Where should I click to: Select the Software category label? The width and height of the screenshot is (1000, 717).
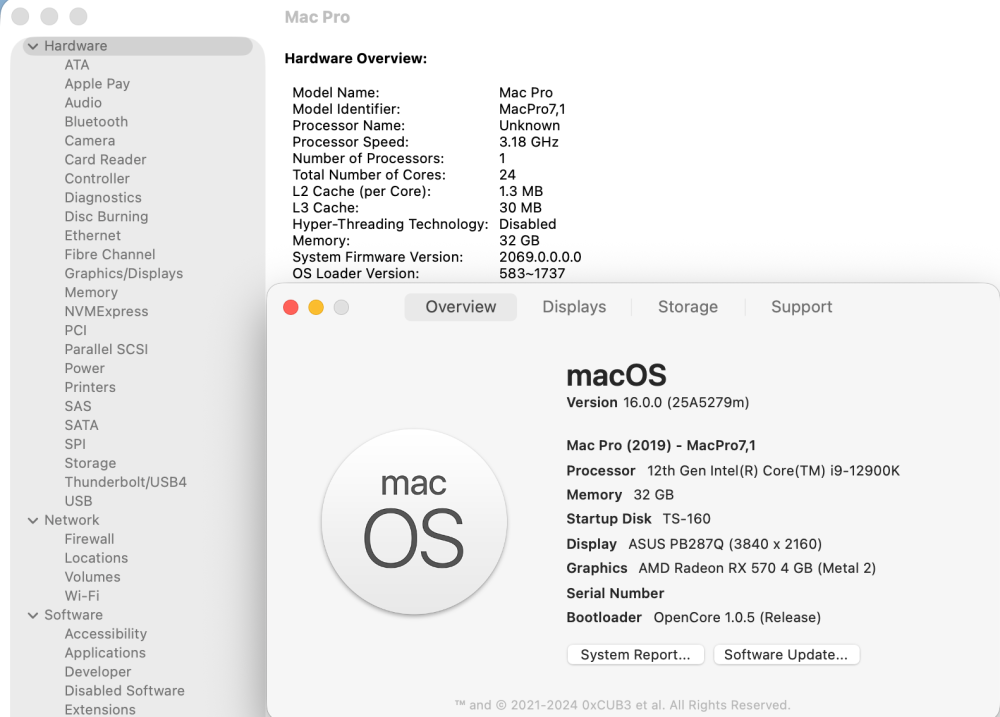click(73, 615)
